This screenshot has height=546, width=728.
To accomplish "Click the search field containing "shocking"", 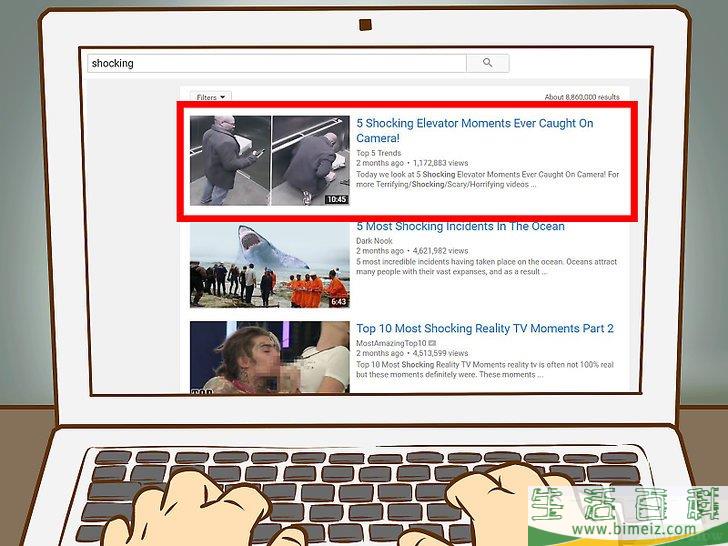I will coord(277,63).
